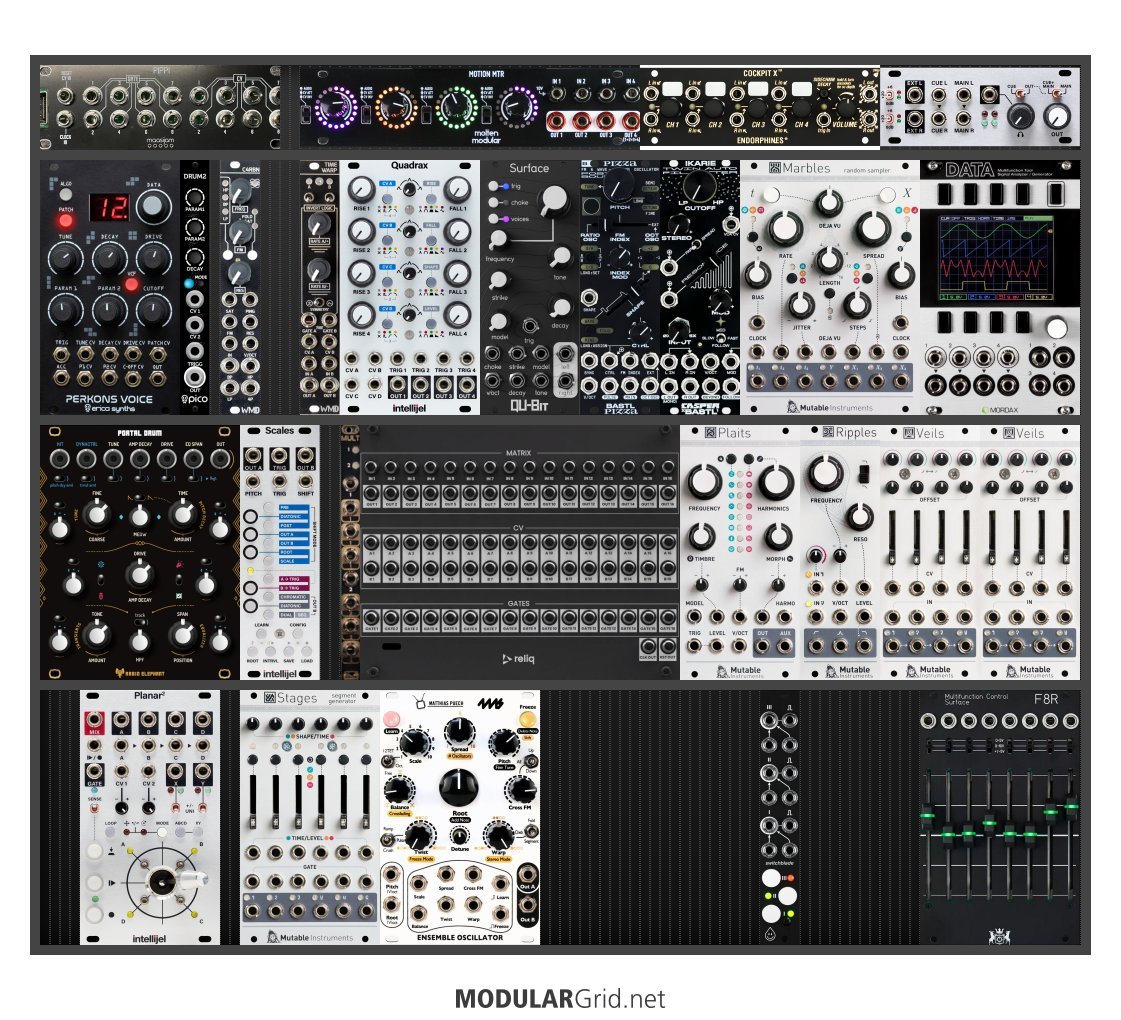Click the orange LED ring meter on Motion MTR
Screen dimensions: 1121x1020
395,107
